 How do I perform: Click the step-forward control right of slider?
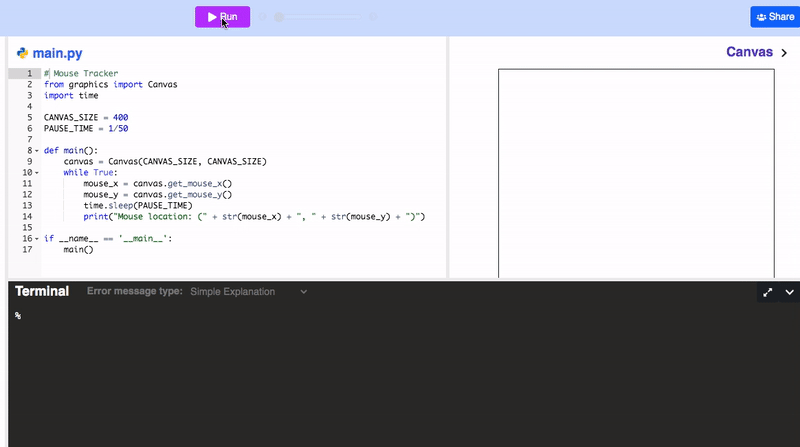click(x=373, y=17)
